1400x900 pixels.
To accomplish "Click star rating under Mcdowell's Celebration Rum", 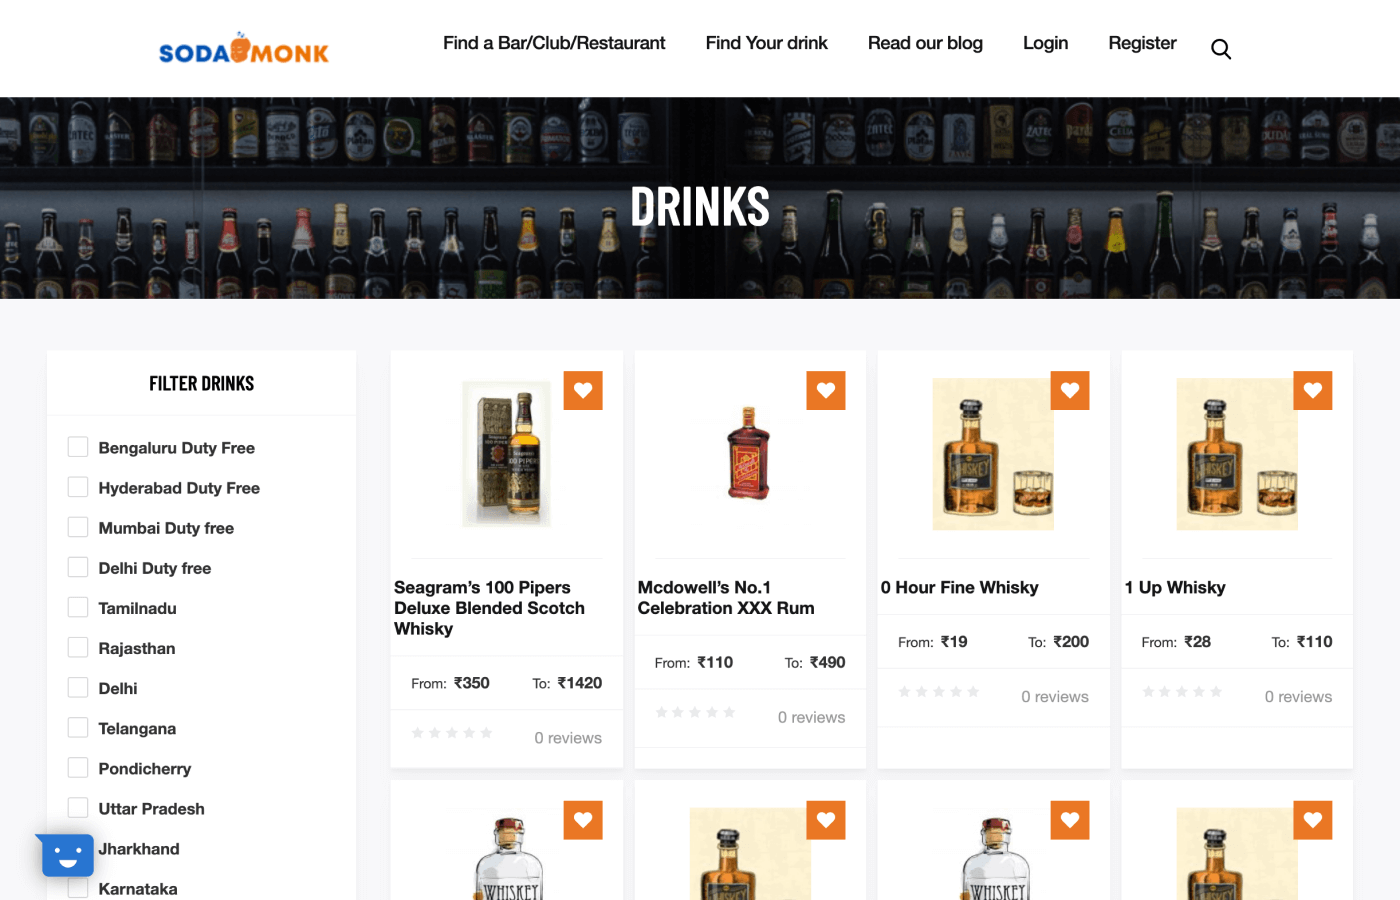I will coord(695,712).
